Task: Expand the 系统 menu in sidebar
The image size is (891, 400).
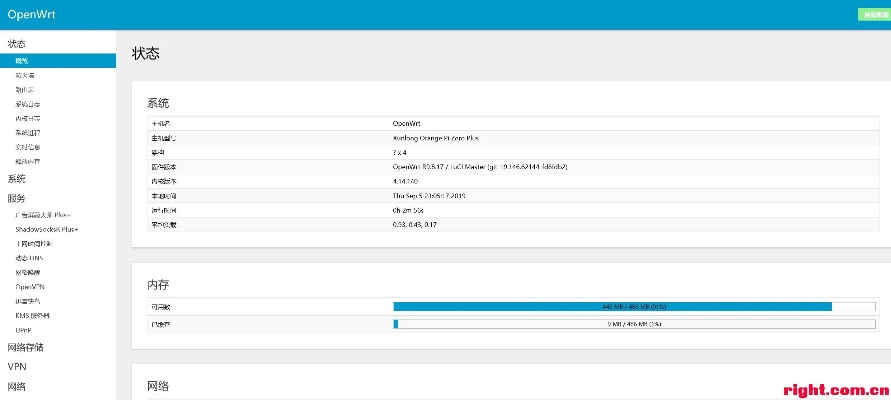Action: pos(17,179)
